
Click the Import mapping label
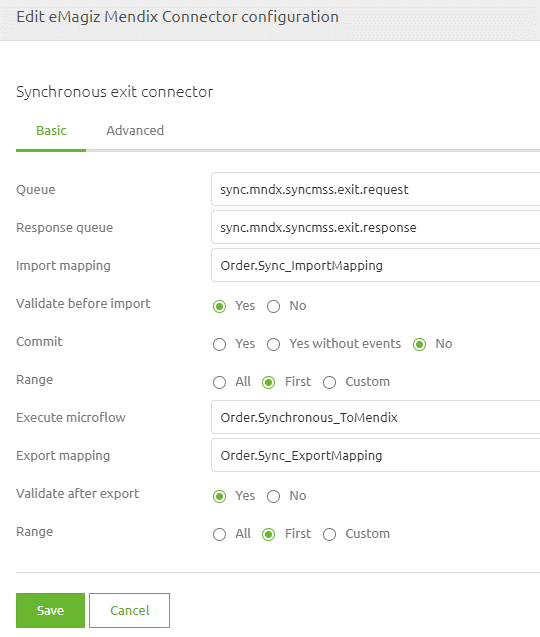pos(63,266)
